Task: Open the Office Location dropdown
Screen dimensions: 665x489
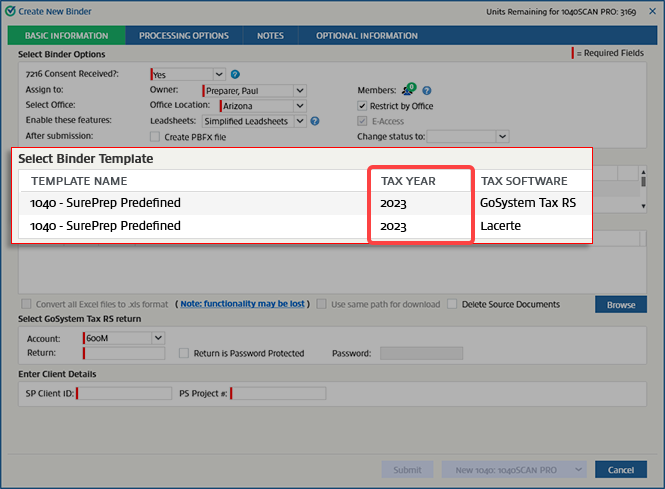Action: (299, 106)
